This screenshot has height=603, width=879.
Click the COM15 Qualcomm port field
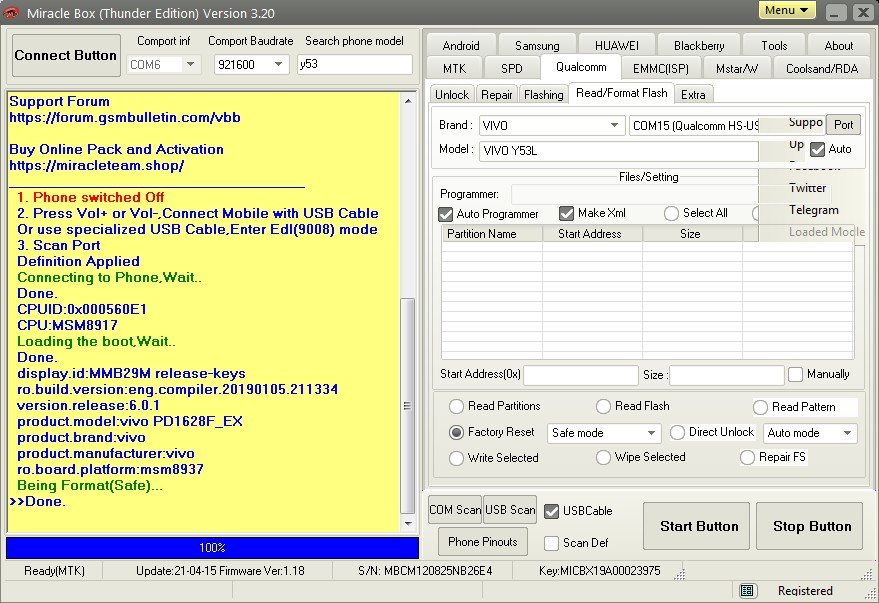[x=695, y=126]
